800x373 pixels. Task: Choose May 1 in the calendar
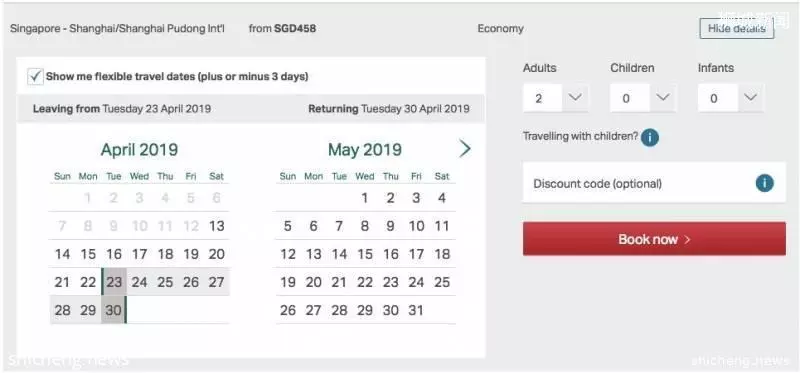click(x=364, y=198)
